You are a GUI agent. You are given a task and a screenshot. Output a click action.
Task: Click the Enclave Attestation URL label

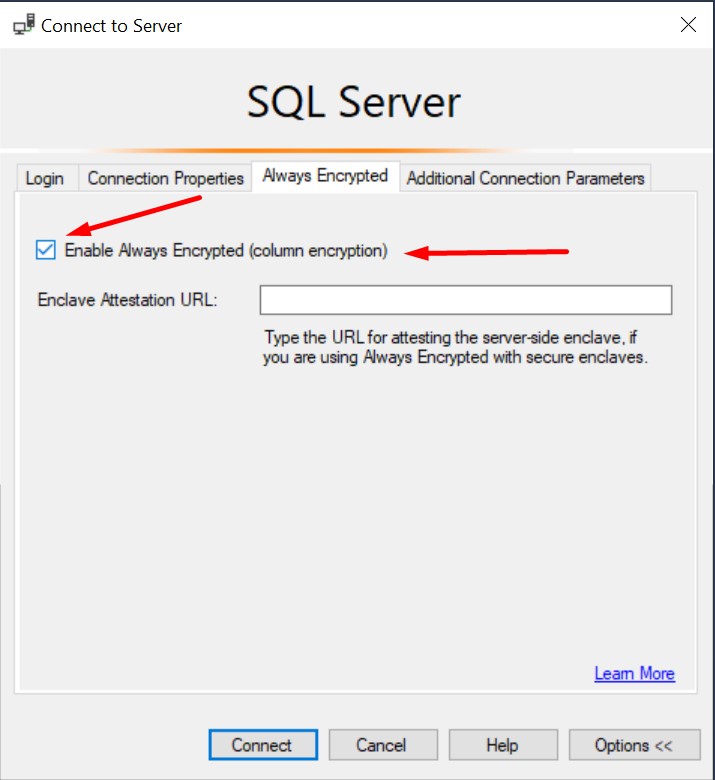[128, 300]
